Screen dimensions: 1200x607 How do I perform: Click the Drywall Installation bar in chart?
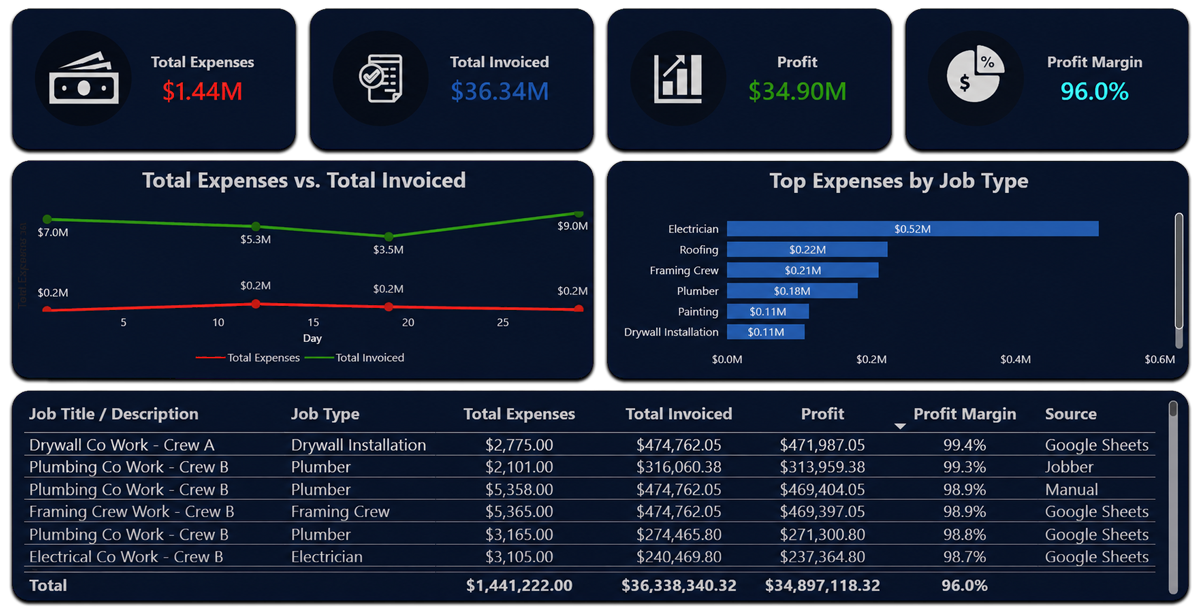click(x=766, y=332)
